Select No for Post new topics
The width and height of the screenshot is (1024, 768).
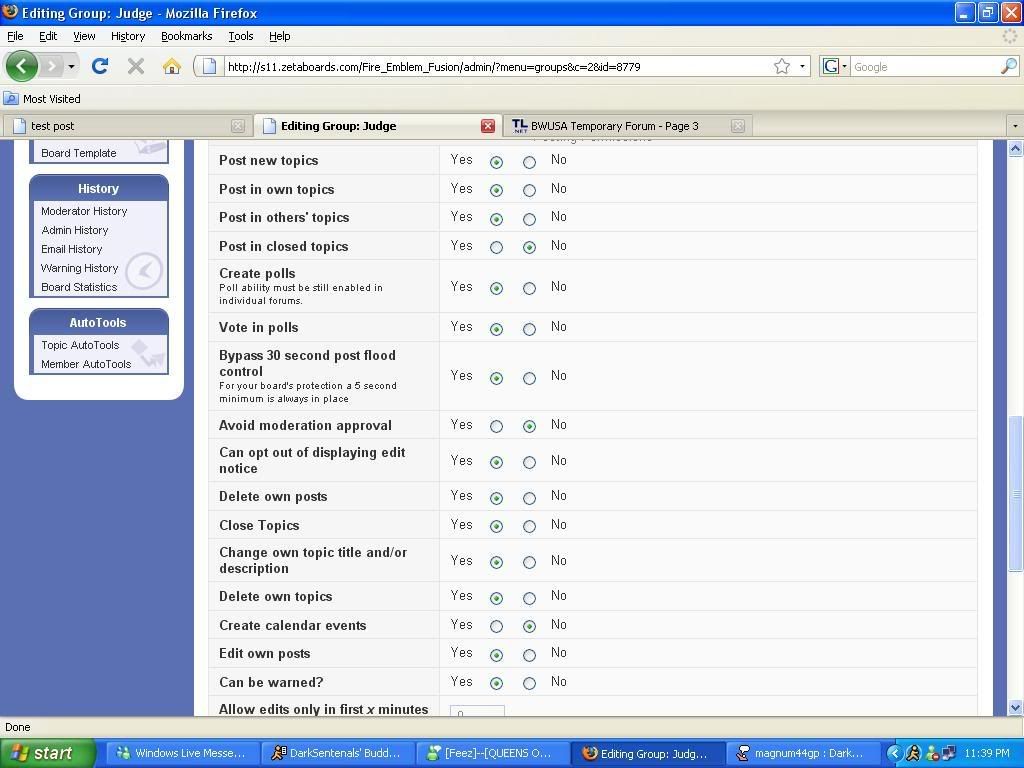(x=529, y=162)
